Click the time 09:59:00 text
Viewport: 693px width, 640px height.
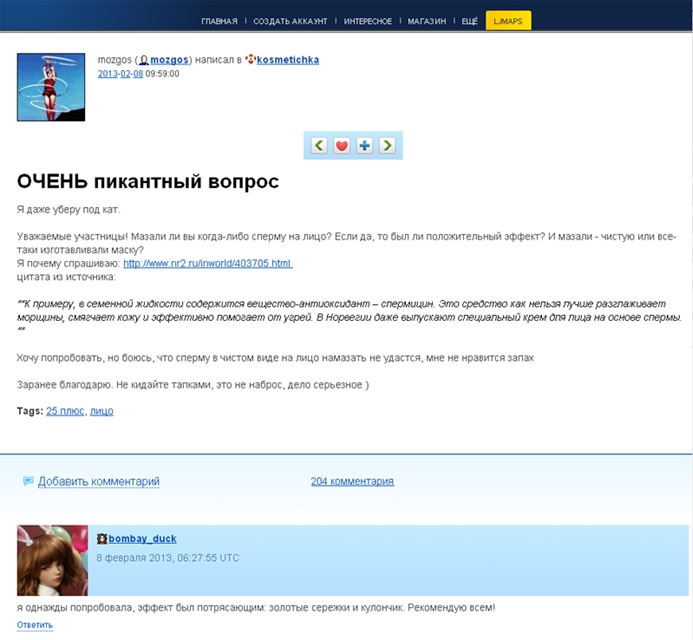(x=162, y=74)
